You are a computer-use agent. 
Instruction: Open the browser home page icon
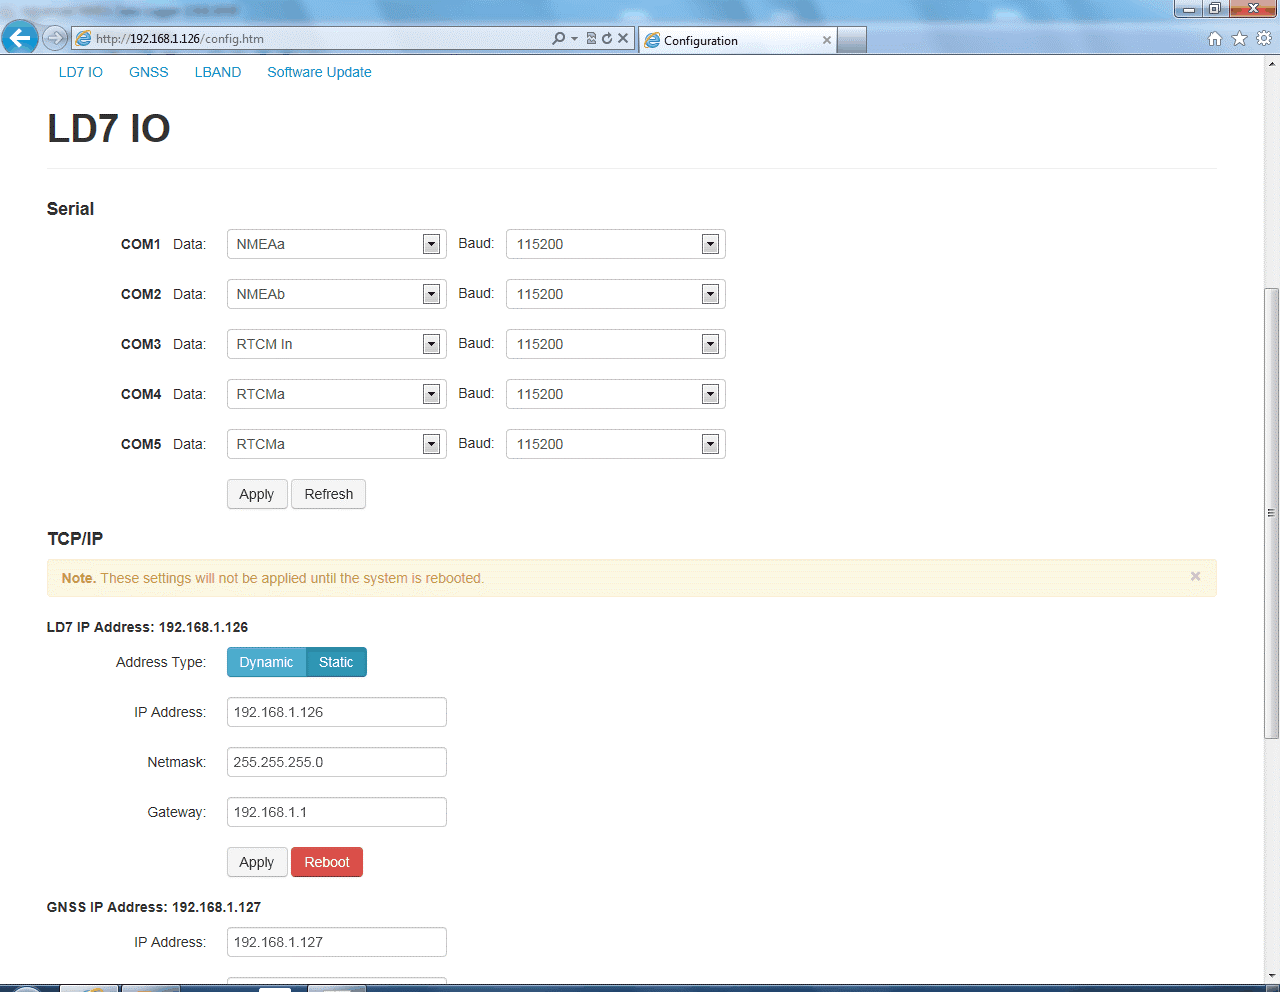point(1215,39)
